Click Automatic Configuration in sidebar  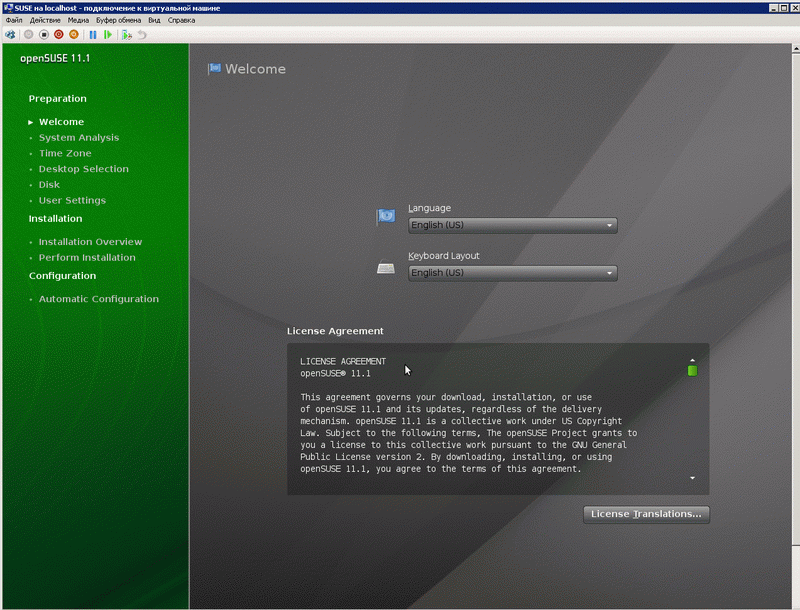click(x=98, y=299)
